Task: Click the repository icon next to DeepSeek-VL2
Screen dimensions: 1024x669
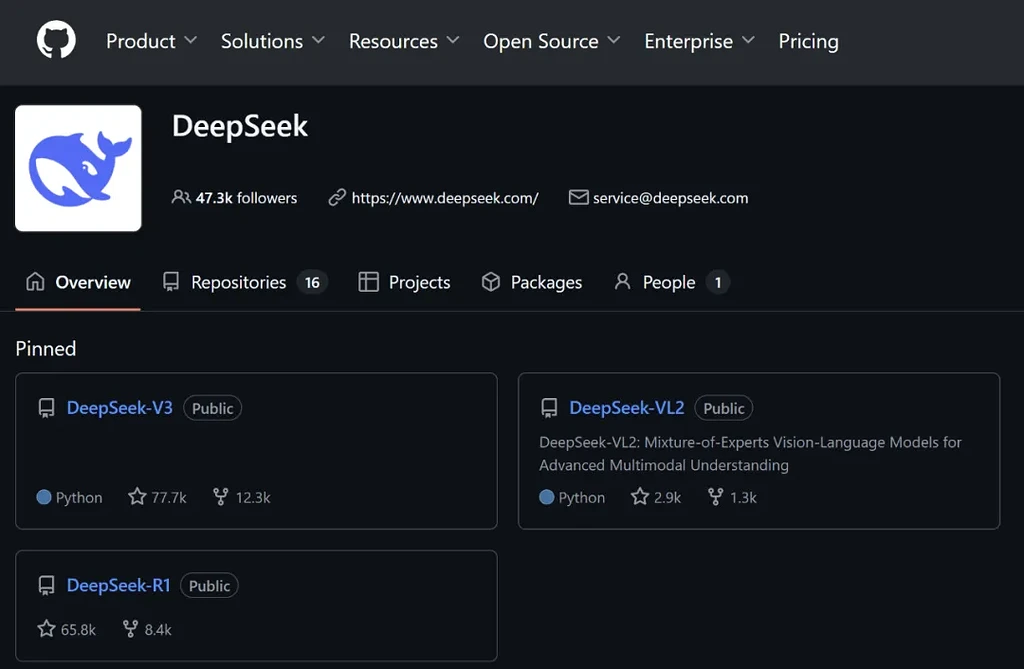Action: pyautogui.click(x=549, y=407)
